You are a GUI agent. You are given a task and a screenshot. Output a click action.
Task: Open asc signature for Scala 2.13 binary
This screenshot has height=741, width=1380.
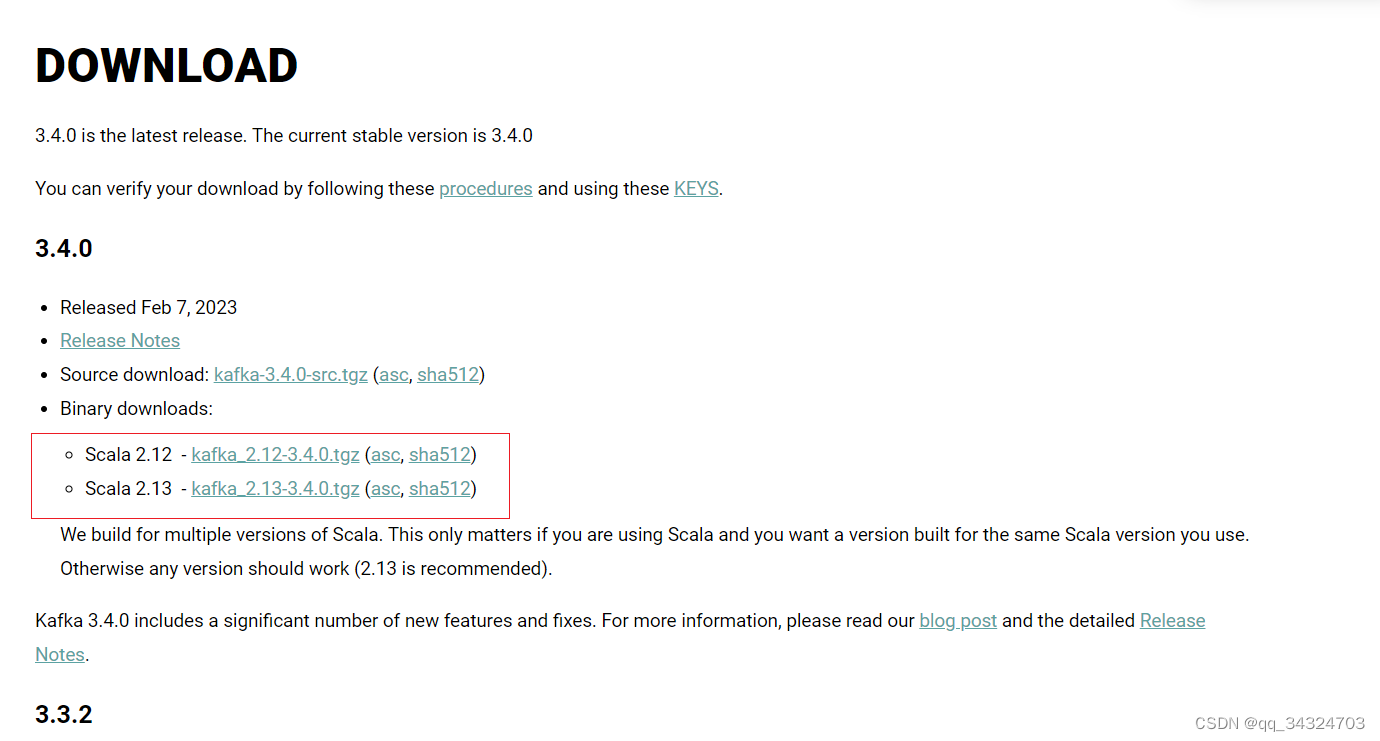[x=385, y=488]
